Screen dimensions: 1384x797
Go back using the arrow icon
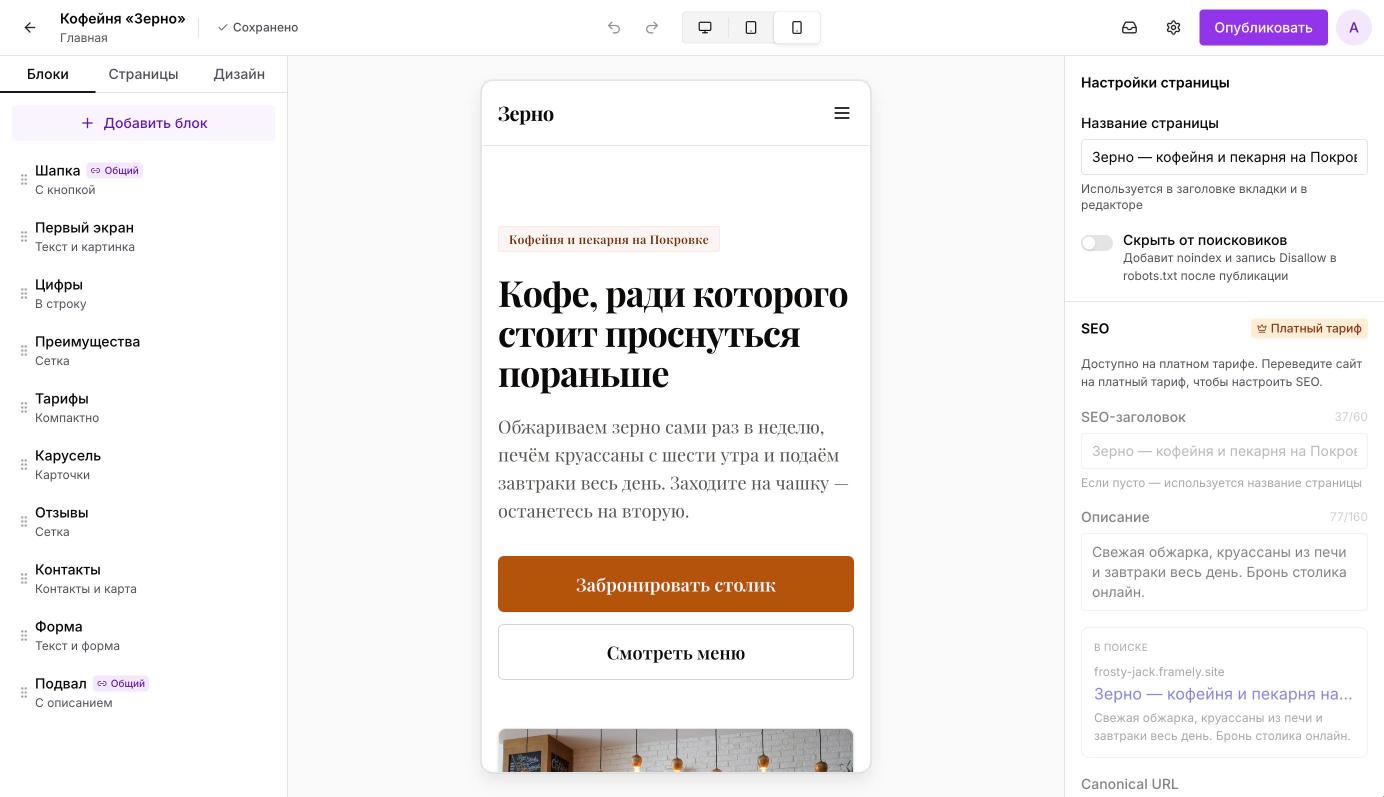coord(30,28)
